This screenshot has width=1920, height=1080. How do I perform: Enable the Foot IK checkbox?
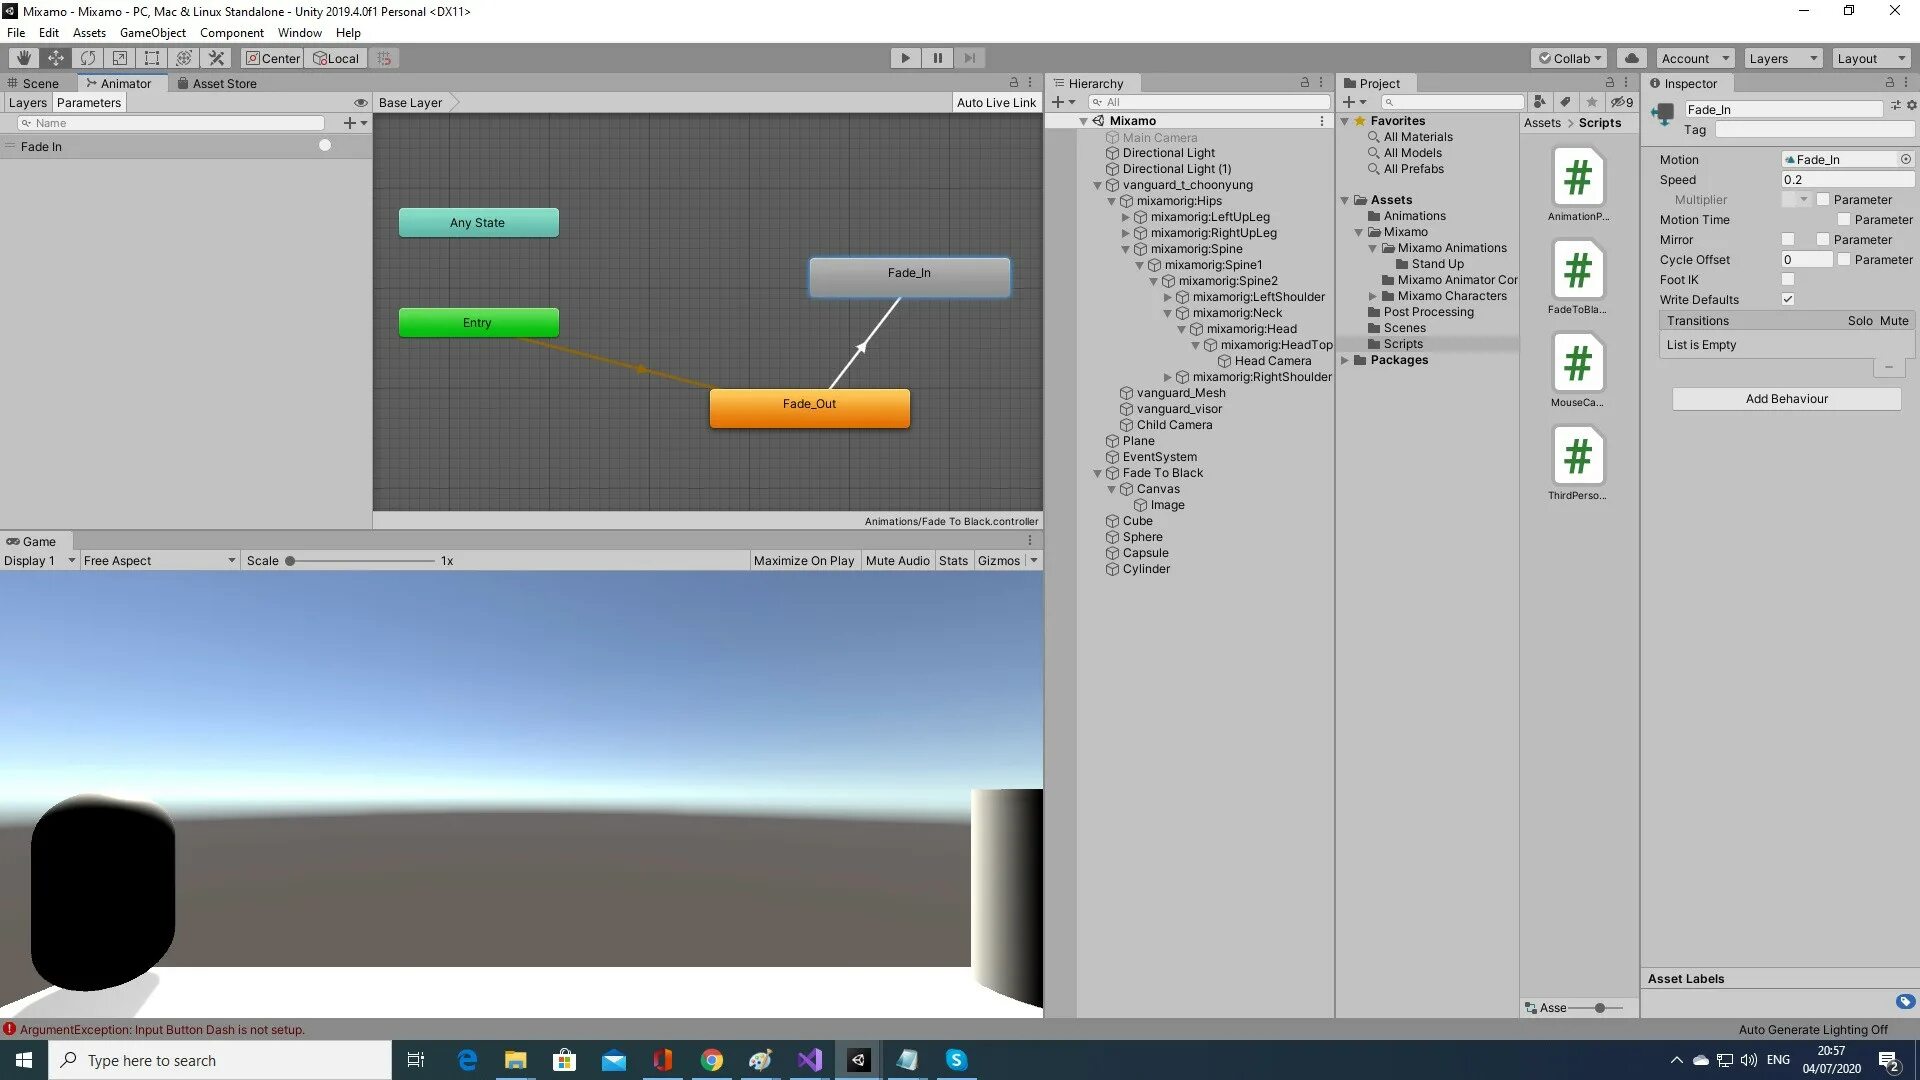pos(1788,279)
